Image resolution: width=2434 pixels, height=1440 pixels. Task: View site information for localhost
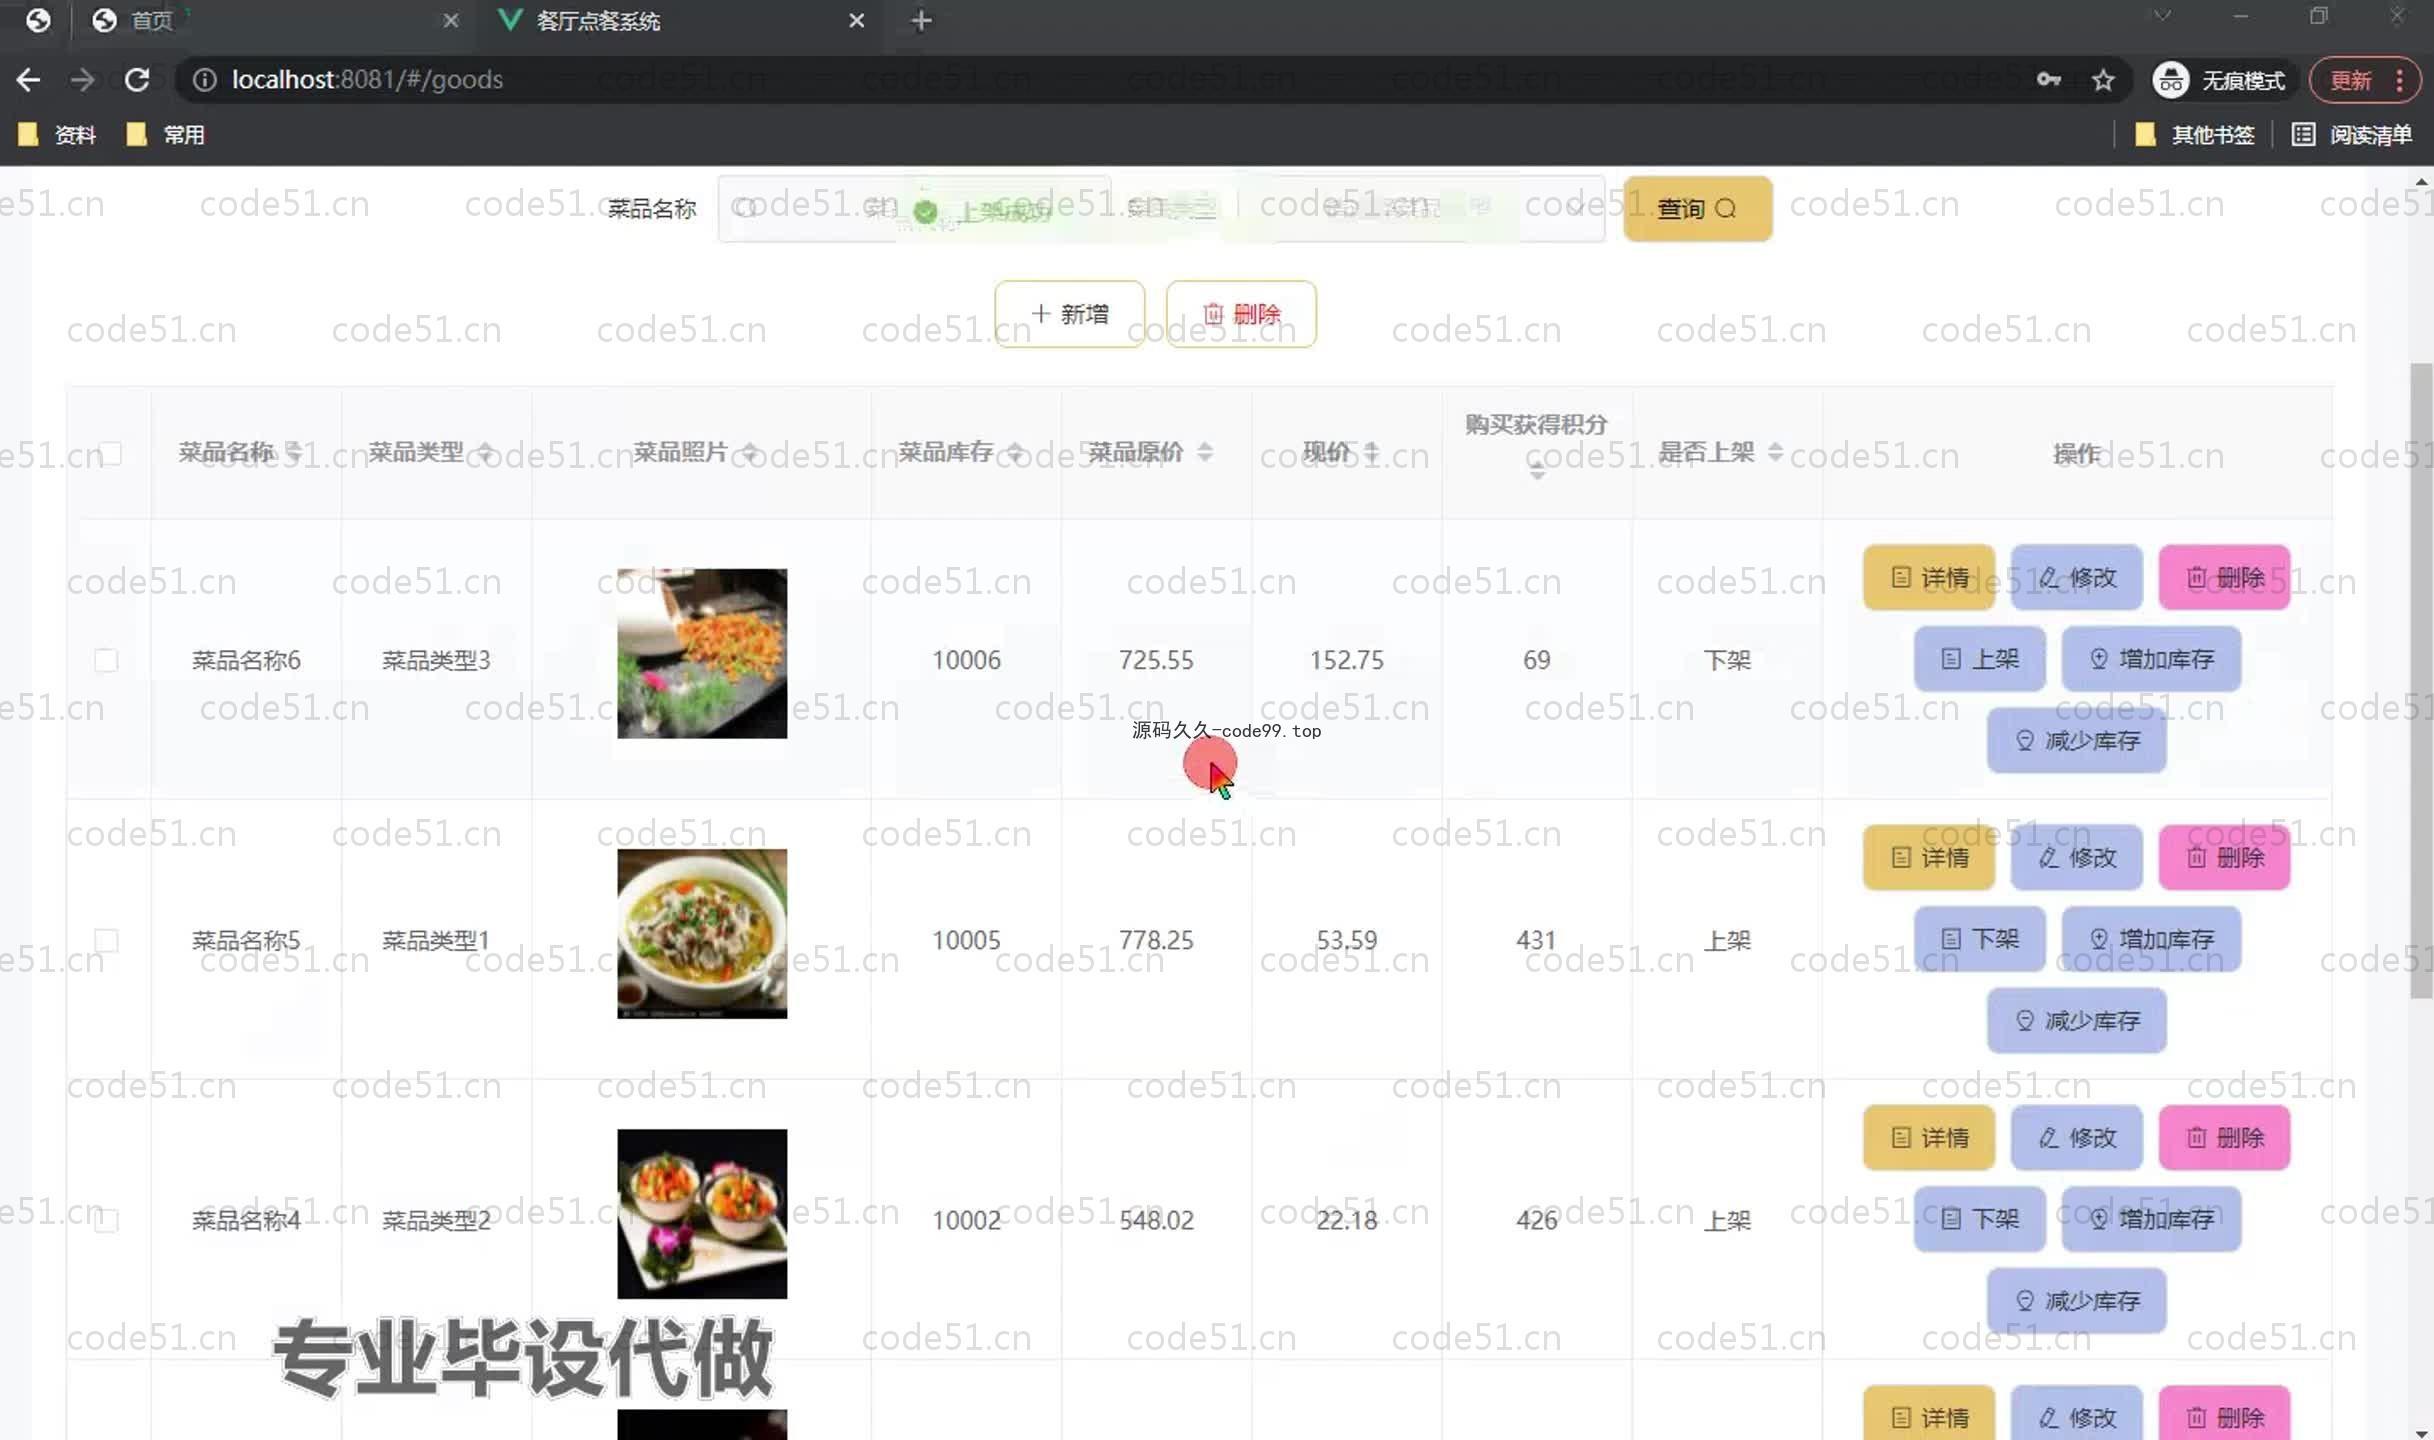click(204, 80)
